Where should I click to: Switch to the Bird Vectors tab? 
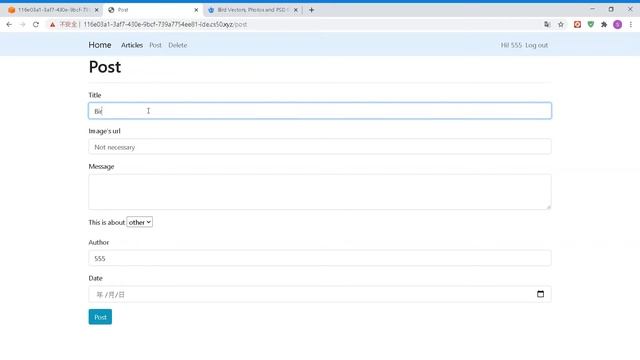(x=252, y=10)
